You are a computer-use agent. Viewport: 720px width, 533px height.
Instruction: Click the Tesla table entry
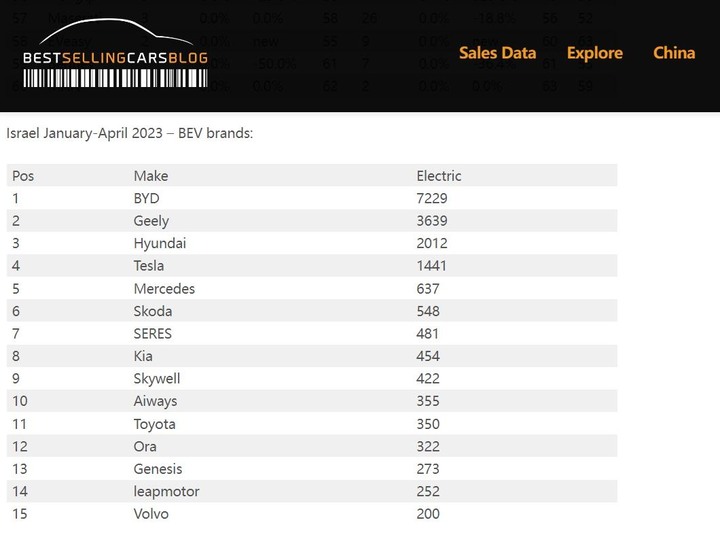149,266
